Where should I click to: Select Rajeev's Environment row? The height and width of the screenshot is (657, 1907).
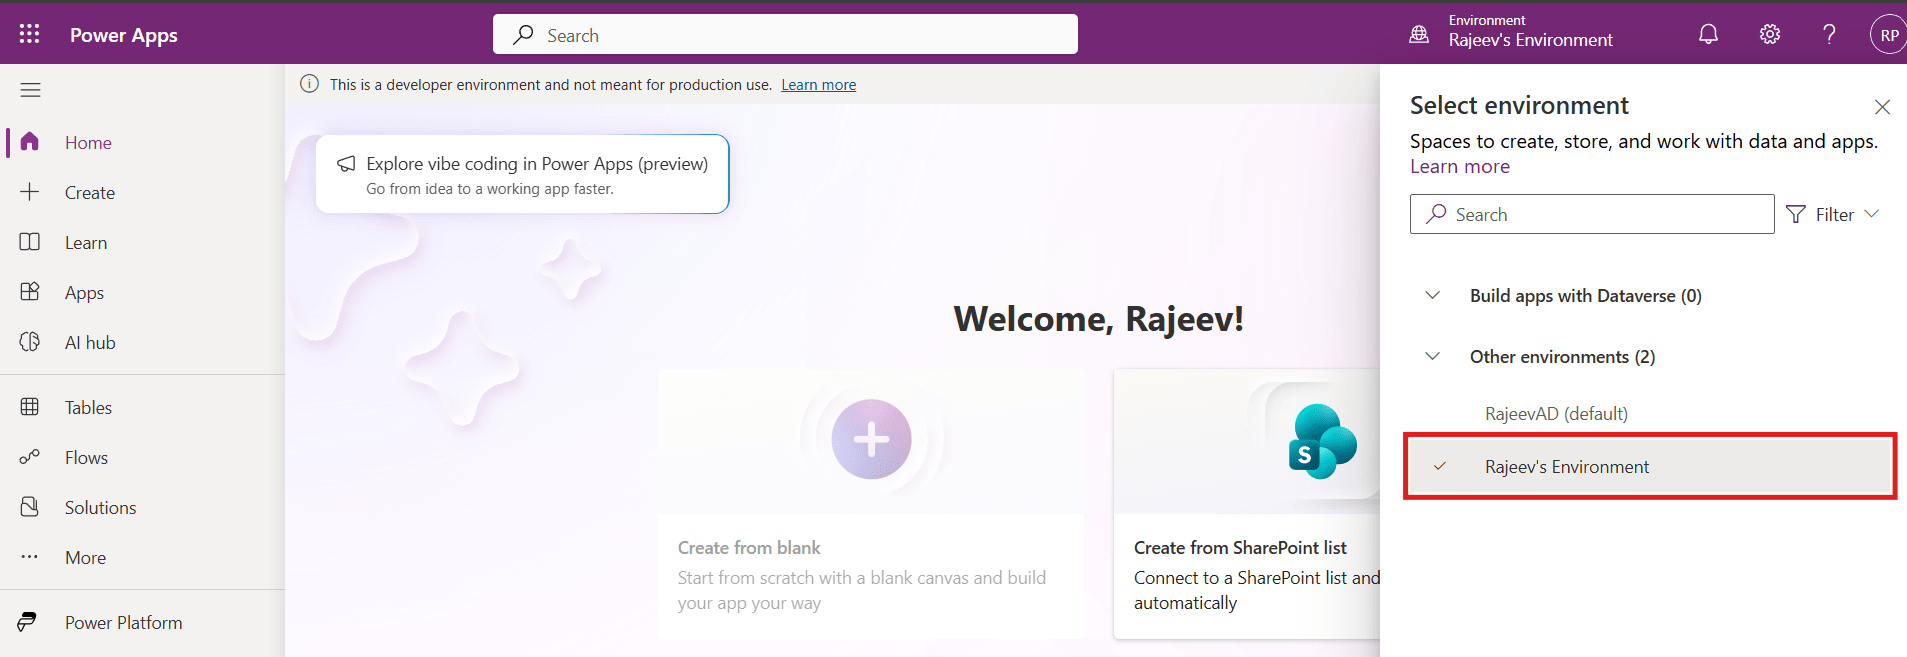coord(1650,466)
